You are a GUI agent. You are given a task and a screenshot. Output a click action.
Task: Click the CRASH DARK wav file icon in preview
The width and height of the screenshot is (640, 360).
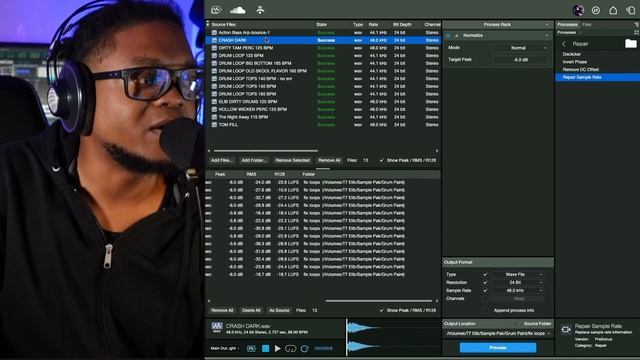pyautogui.click(x=217, y=327)
